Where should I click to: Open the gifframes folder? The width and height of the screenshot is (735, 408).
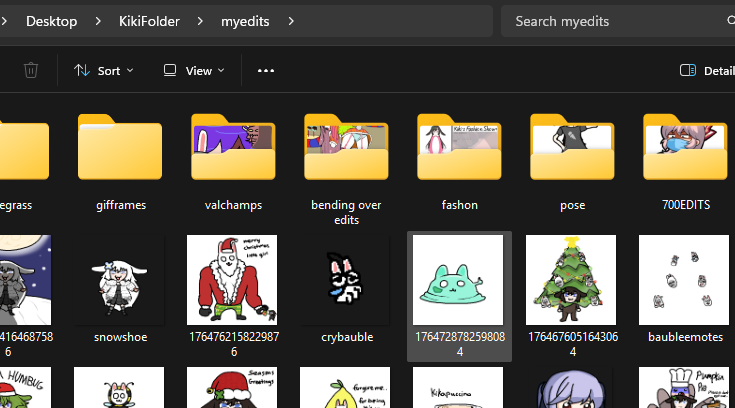[x=119, y=150]
